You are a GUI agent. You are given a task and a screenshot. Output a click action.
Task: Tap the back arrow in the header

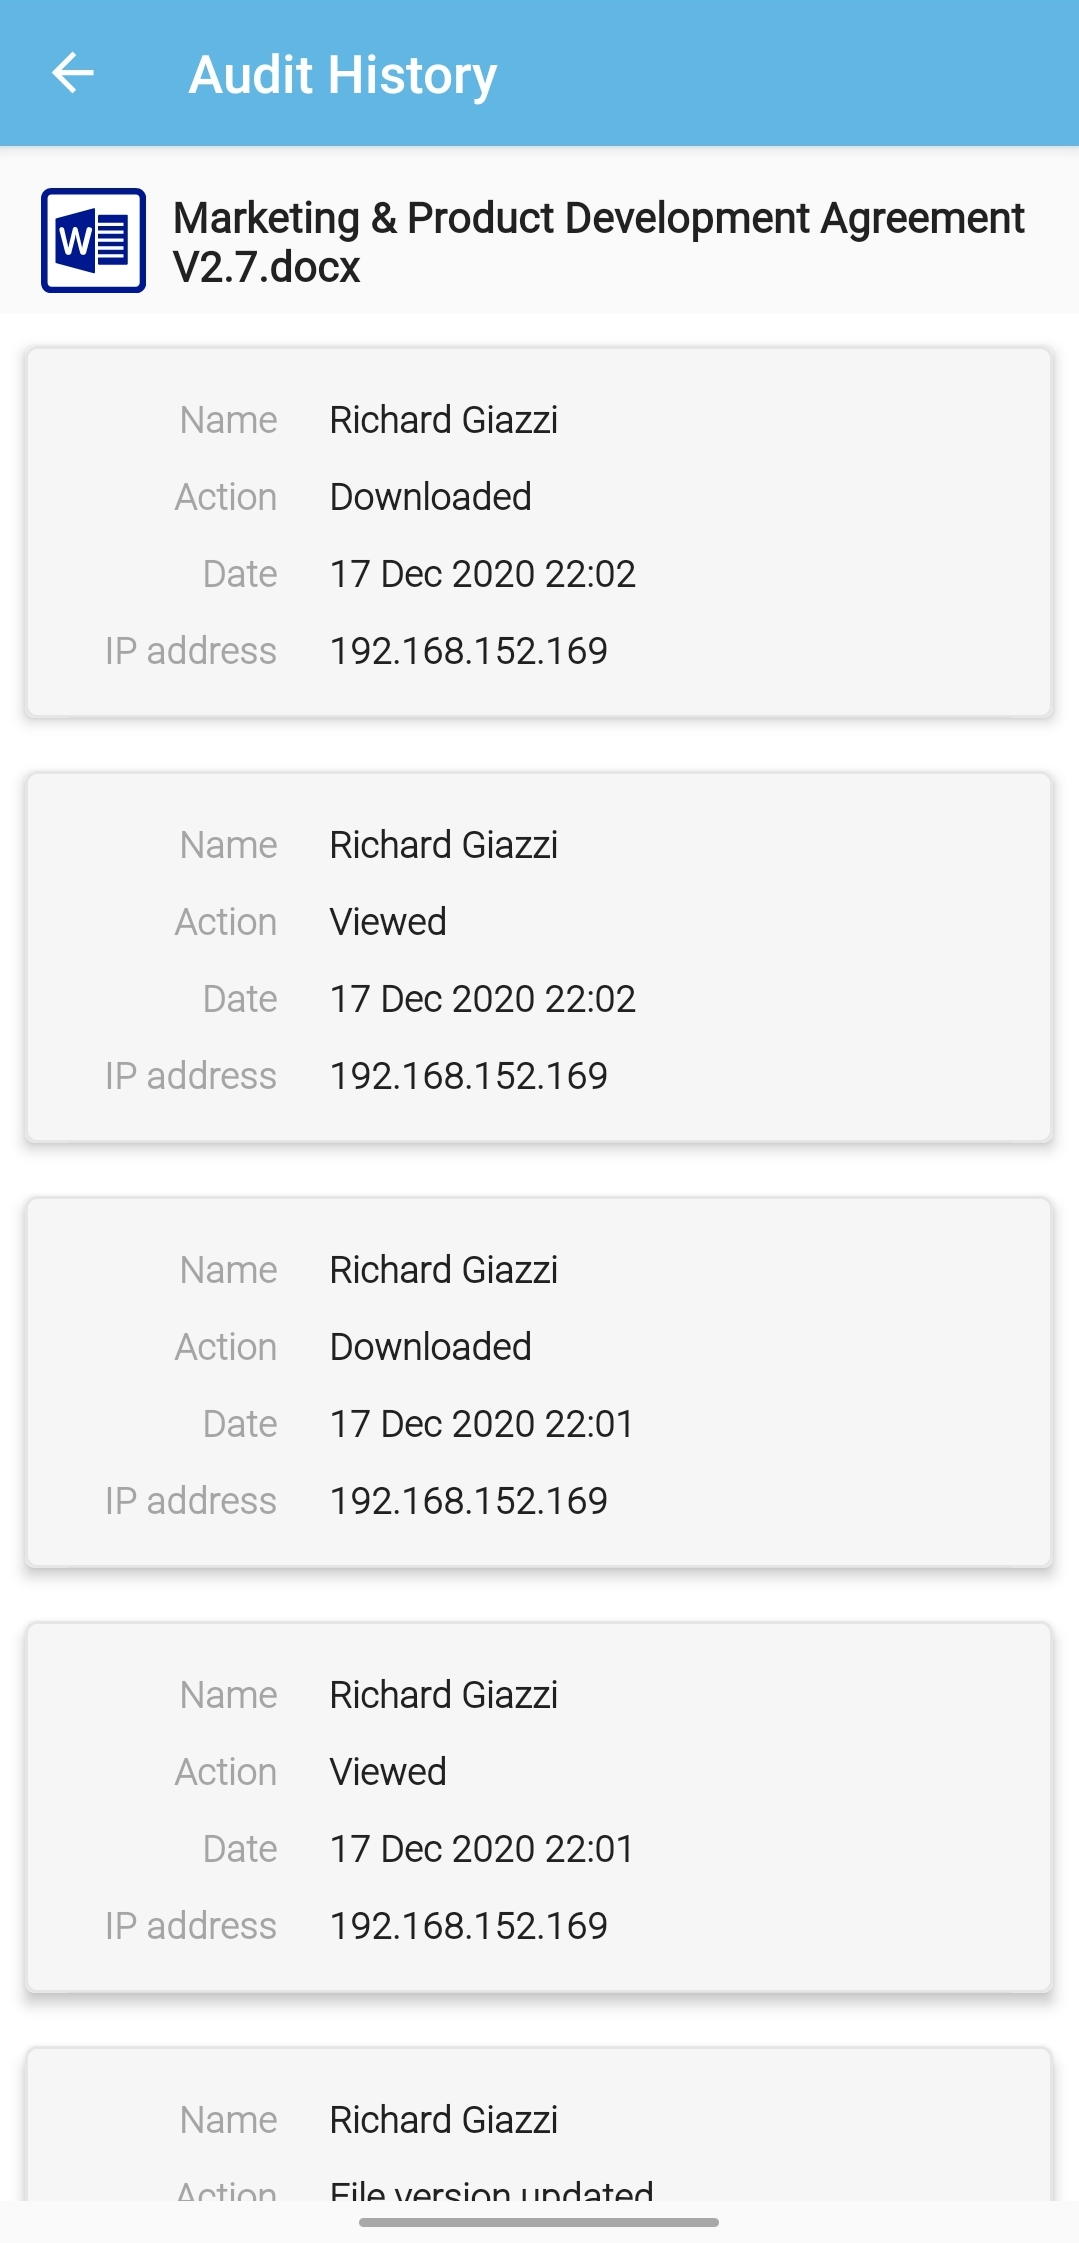pyautogui.click(x=73, y=73)
